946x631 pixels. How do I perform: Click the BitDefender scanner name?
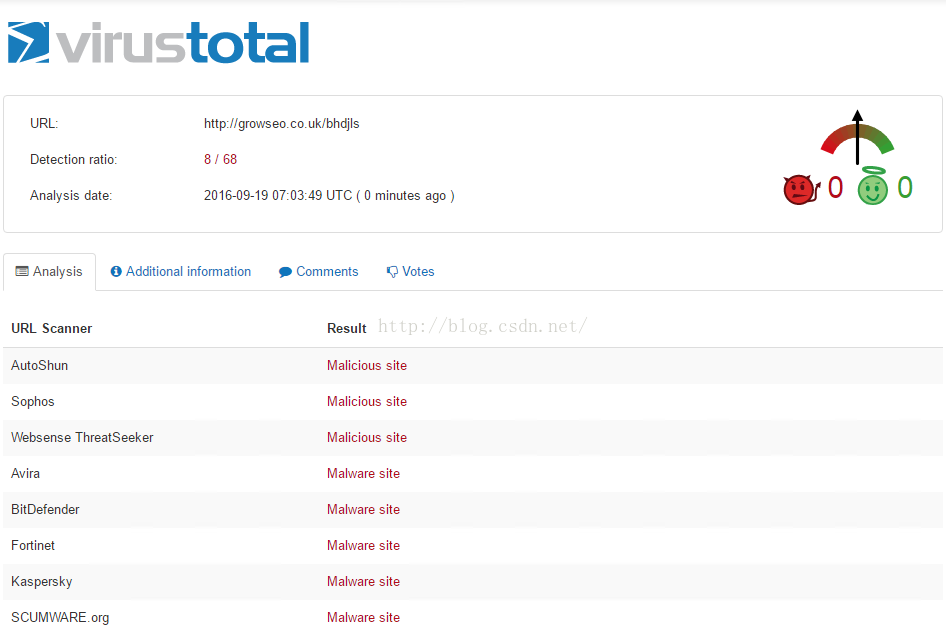pyautogui.click(x=45, y=510)
